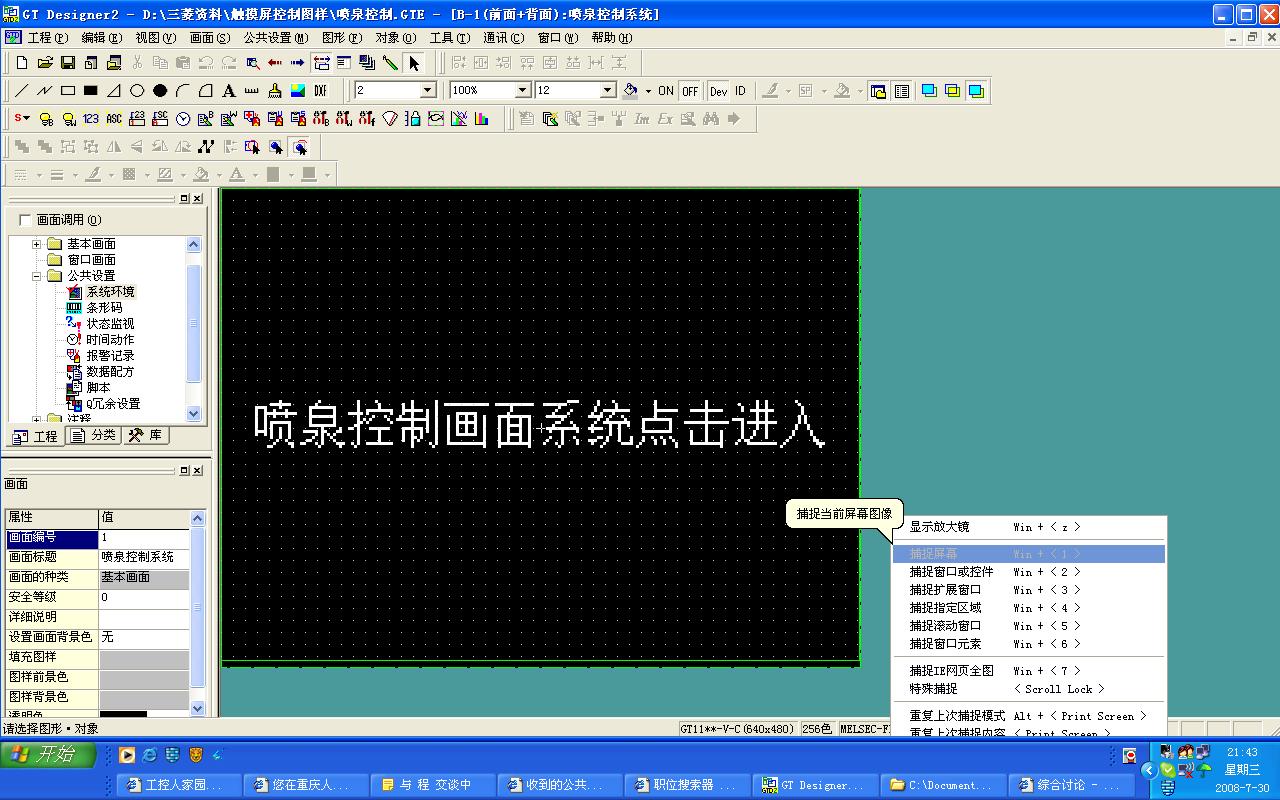Select the filled circle shape tool
This screenshot has height=800, width=1280.
click(160, 91)
